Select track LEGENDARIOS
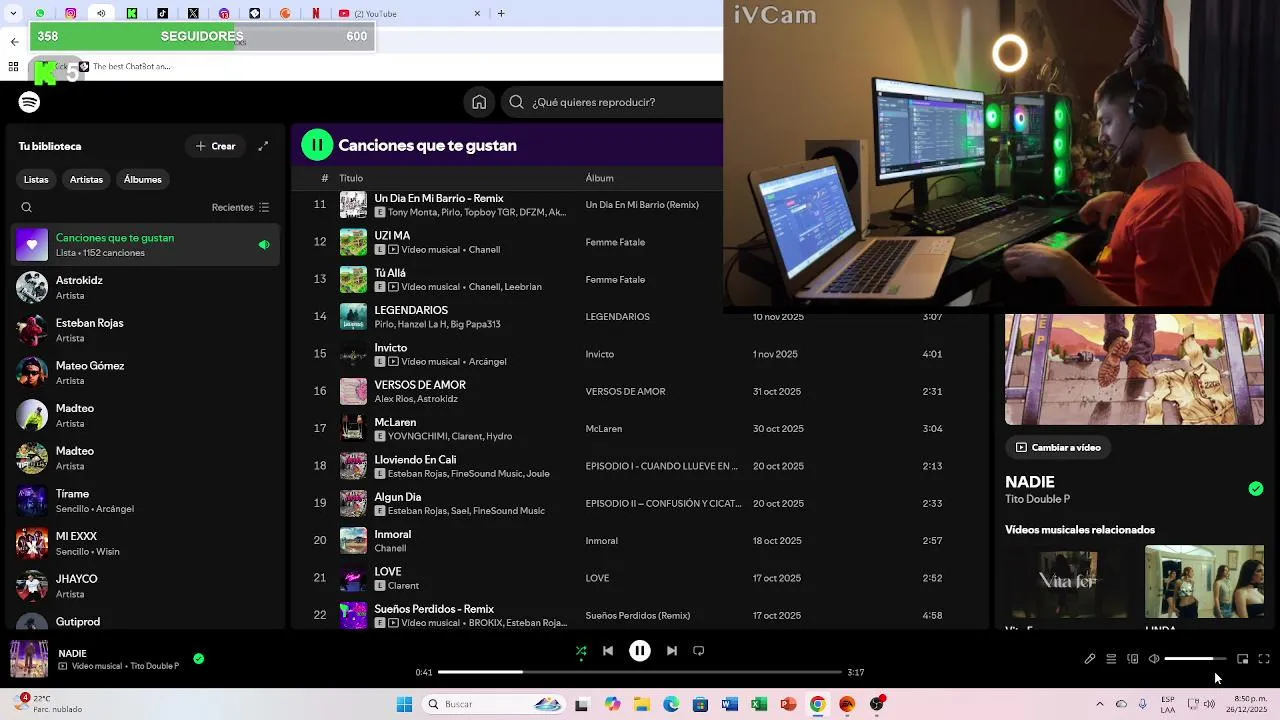1280x720 pixels. [411, 311]
